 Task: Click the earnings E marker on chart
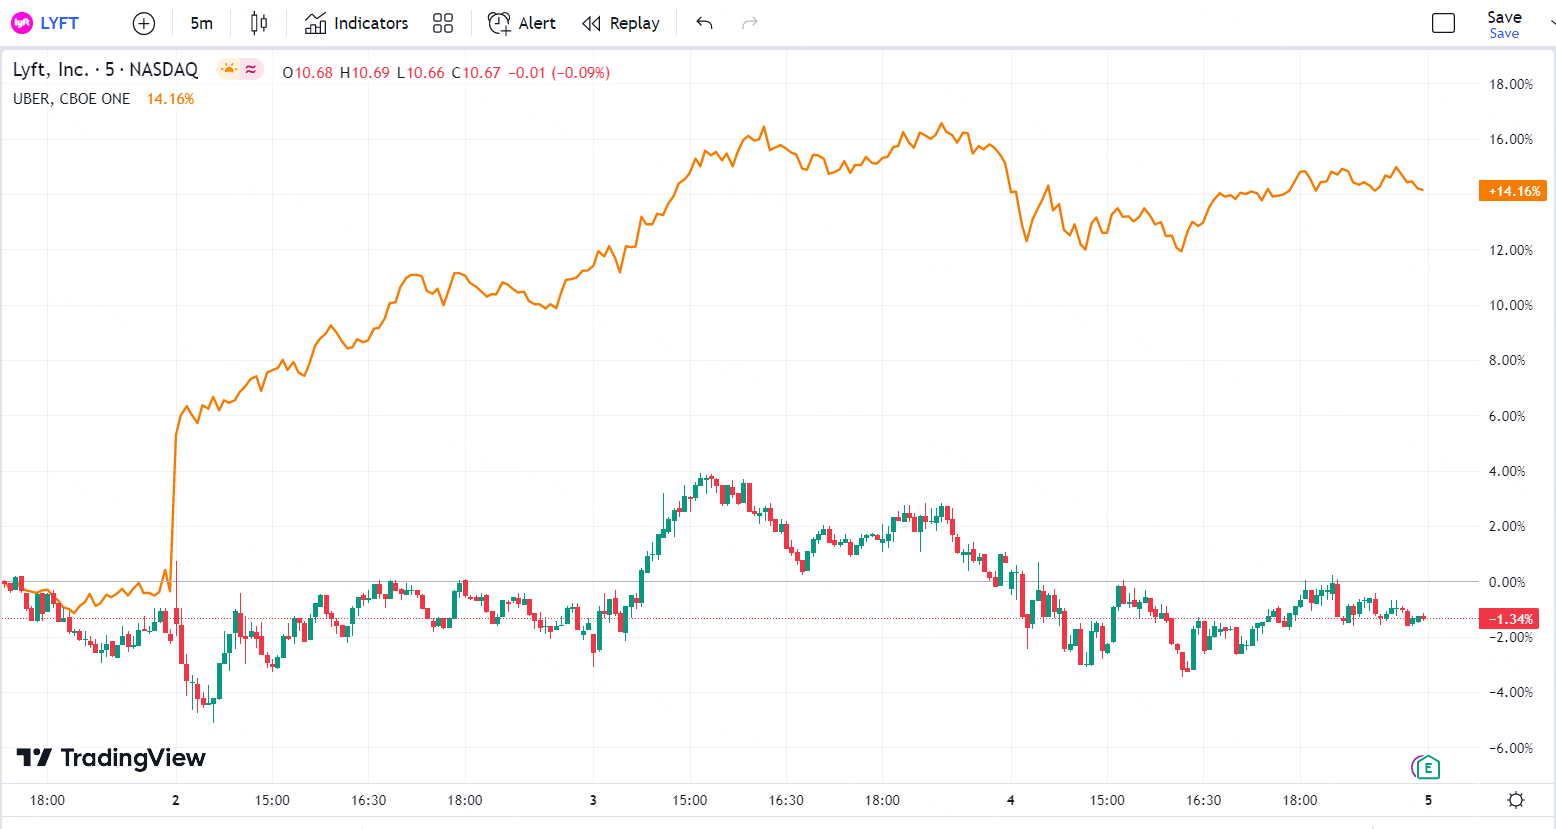1428,768
